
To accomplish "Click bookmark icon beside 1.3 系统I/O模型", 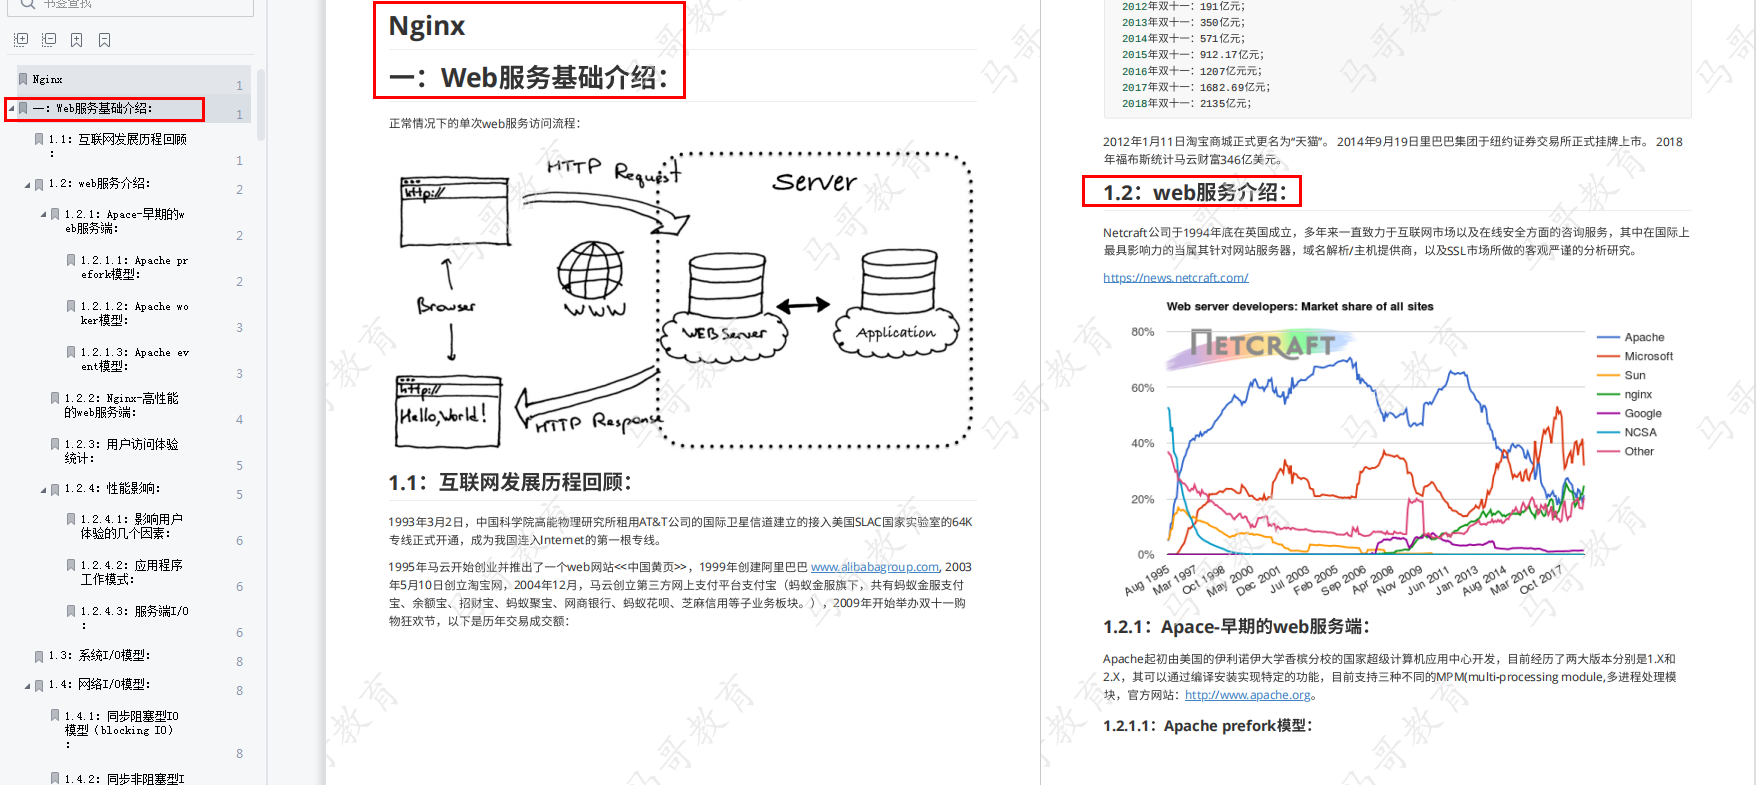I will [x=39, y=656].
